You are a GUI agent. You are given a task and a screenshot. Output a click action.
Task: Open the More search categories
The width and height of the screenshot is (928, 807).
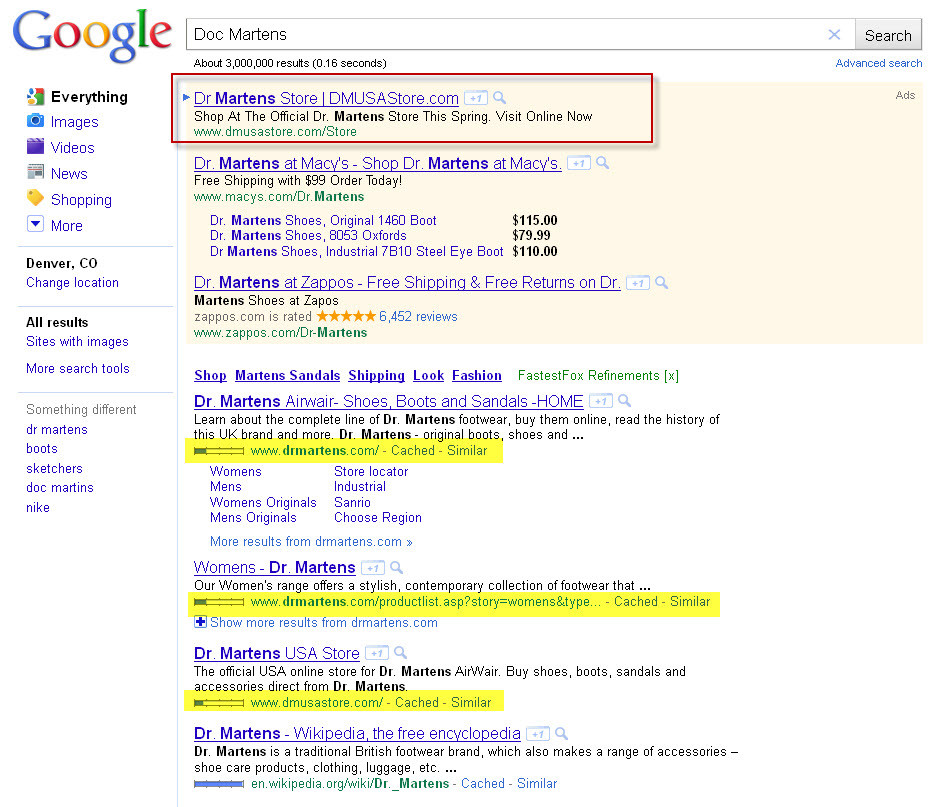(66, 226)
